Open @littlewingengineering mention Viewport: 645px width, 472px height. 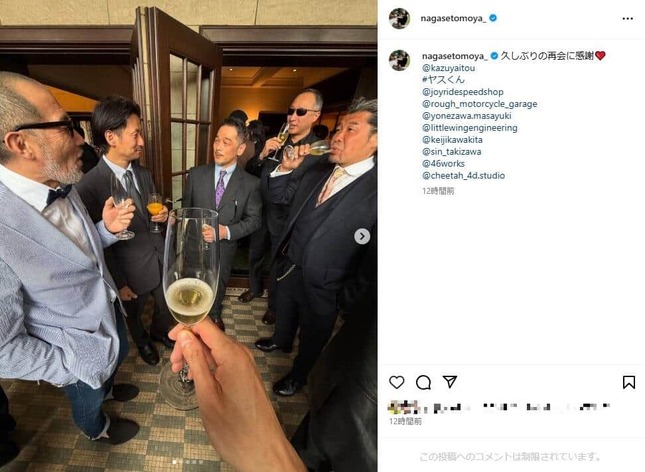pos(468,128)
